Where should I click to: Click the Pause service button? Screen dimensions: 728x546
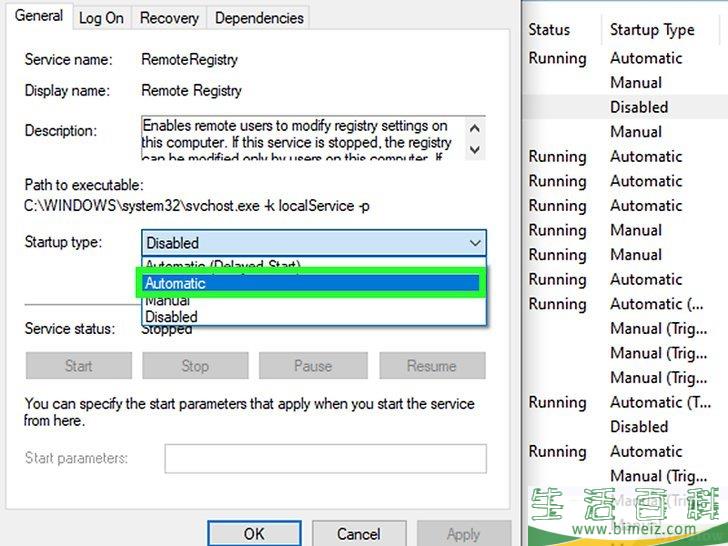click(x=312, y=366)
